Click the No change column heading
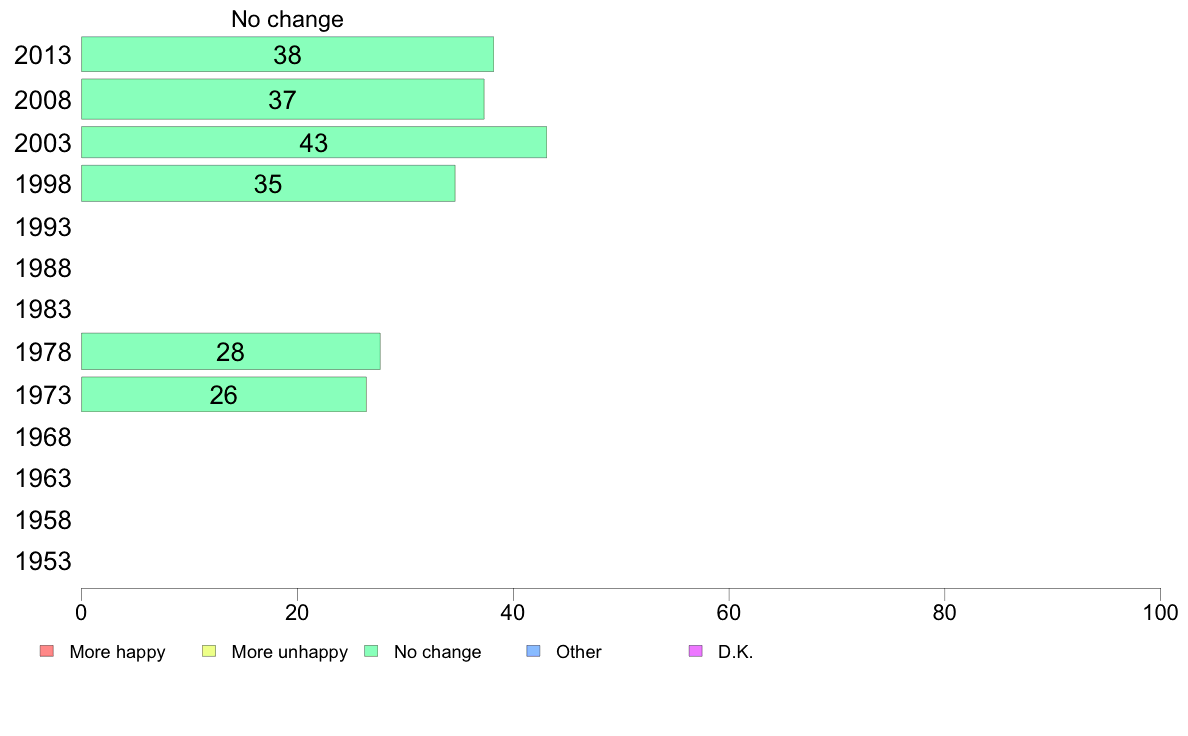This screenshot has width=1188, height=736. 287,19
